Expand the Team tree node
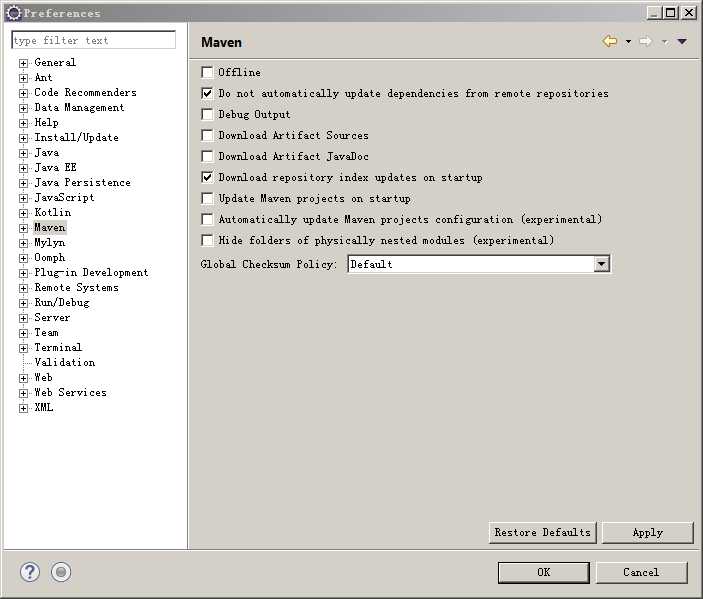The height and width of the screenshot is (599, 703). click(x=23, y=333)
